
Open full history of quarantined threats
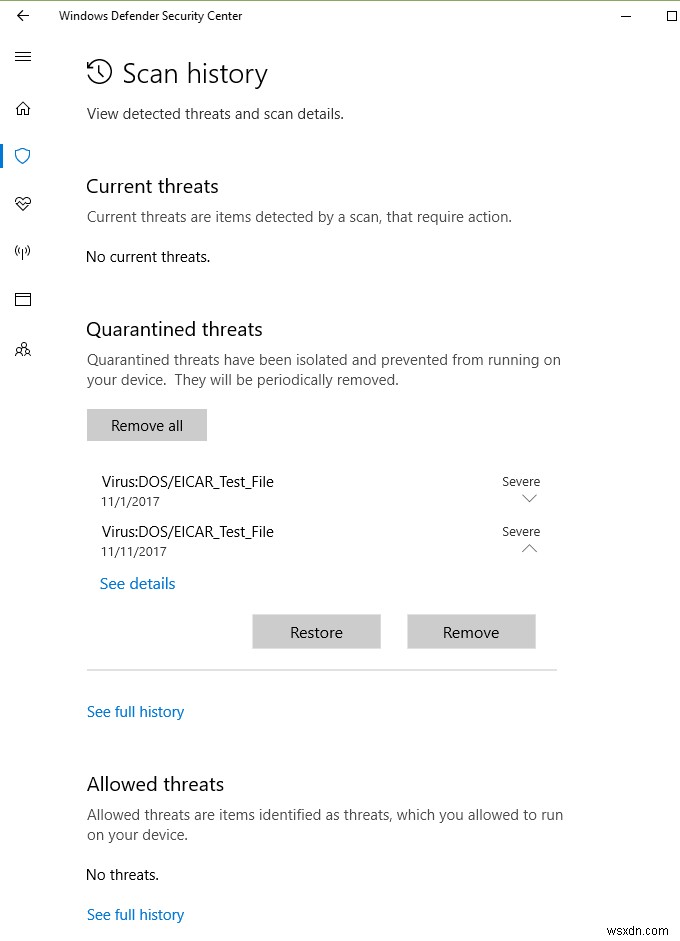[x=135, y=711]
